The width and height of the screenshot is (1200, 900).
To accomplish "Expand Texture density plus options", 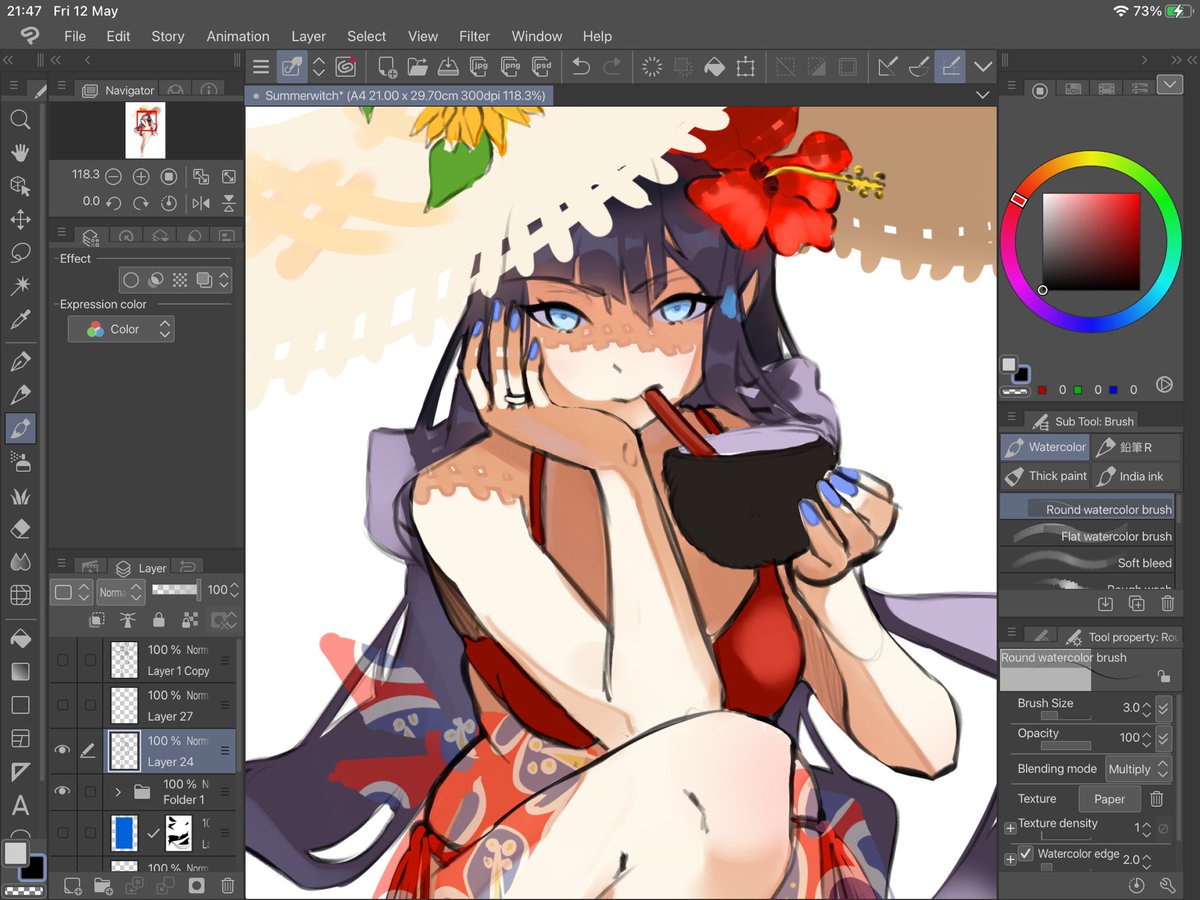I will pyautogui.click(x=1010, y=828).
